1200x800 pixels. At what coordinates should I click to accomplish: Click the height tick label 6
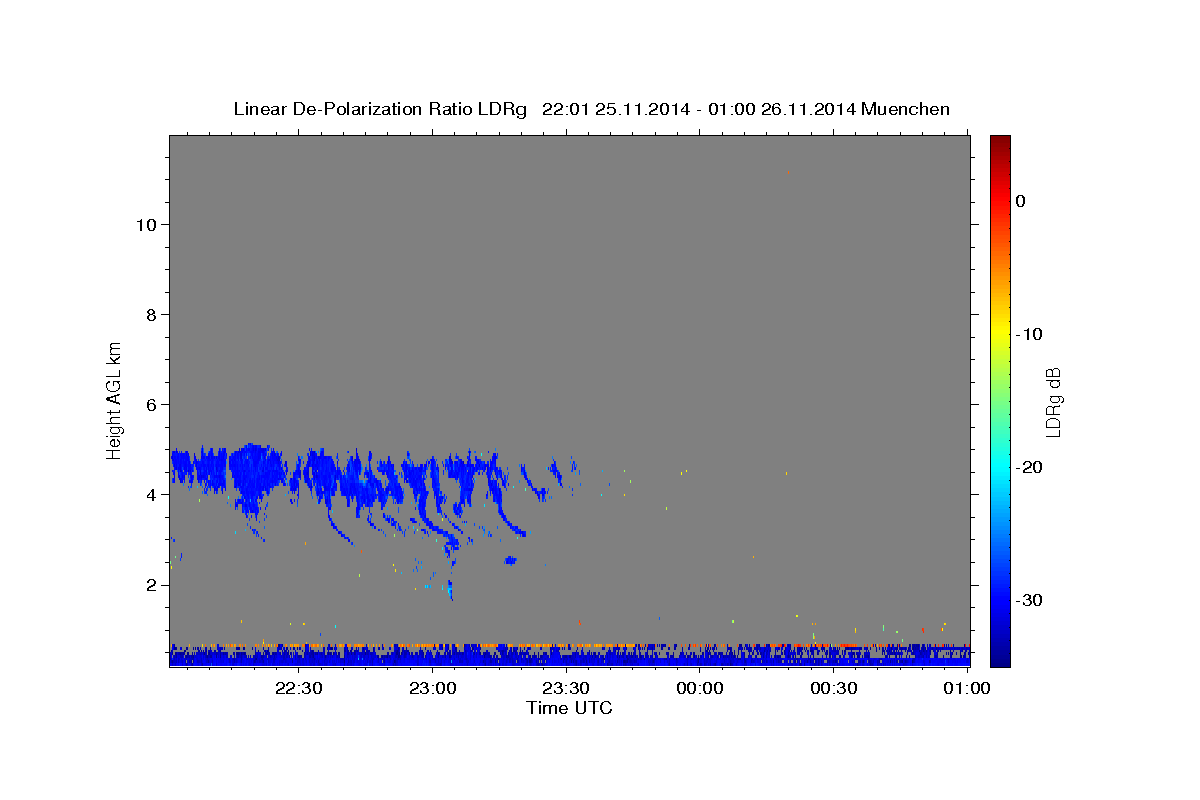point(153,405)
